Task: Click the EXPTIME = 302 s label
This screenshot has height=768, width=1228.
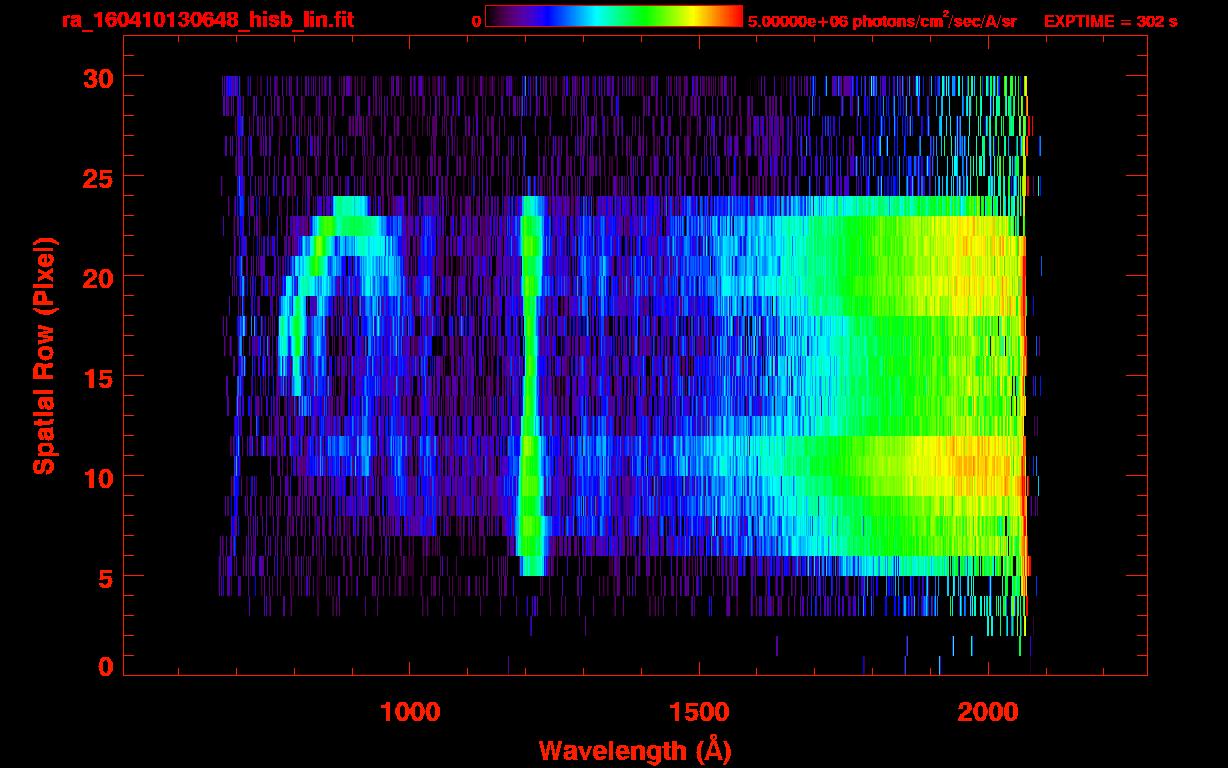Action: coord(1110,21)
